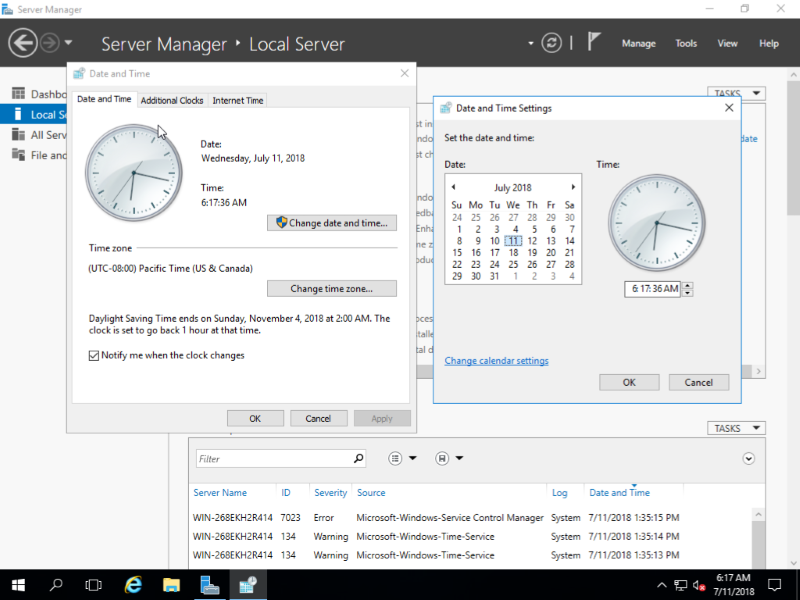Open the Tools menu
This screenshot has width=800, height=600.
pos(686,43)
